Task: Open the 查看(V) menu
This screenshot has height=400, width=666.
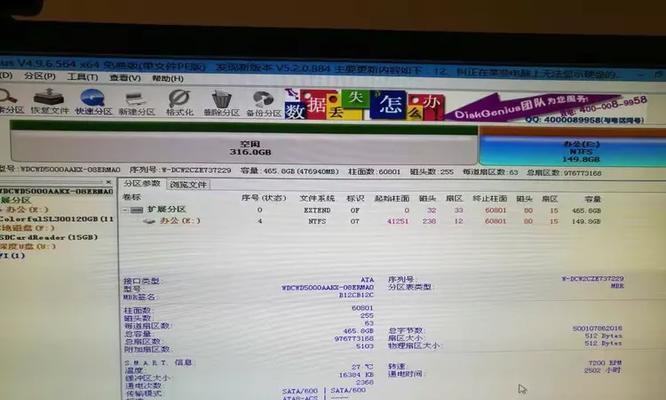Action: pos(125,78)
